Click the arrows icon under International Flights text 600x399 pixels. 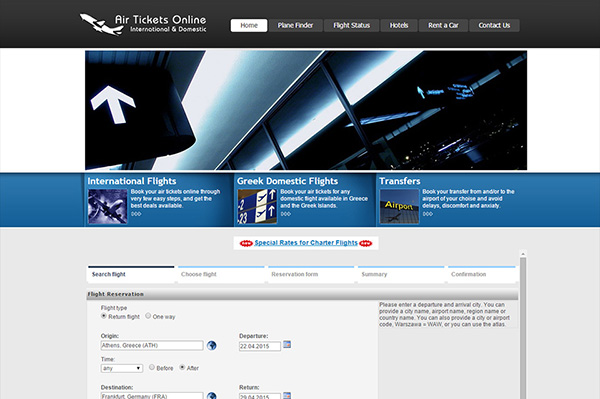pyautogui.click(x=136, y=214)
